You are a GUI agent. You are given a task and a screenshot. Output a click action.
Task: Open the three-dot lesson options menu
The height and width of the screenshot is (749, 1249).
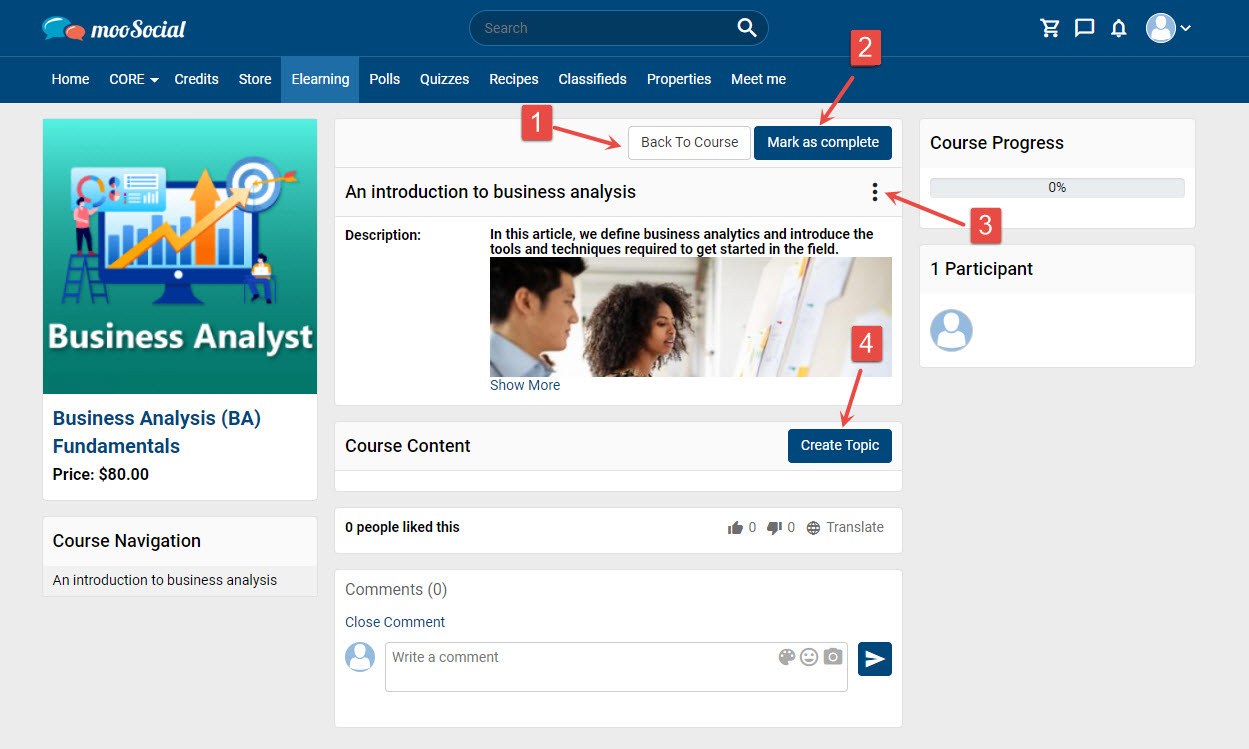tap(875, 192)
